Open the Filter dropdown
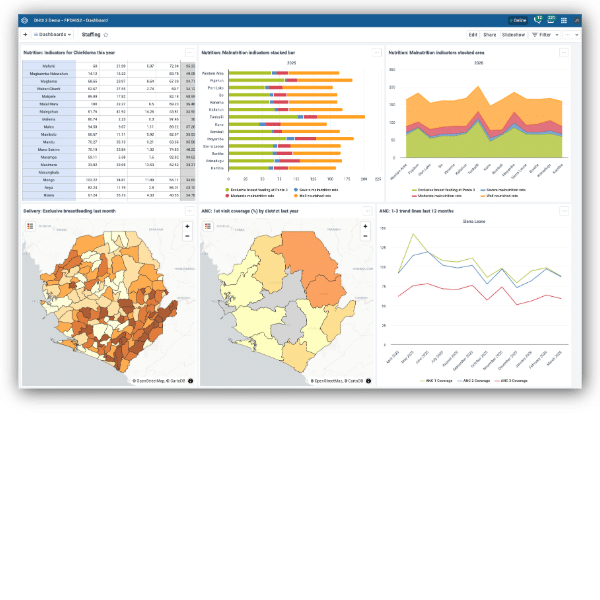 545,34
